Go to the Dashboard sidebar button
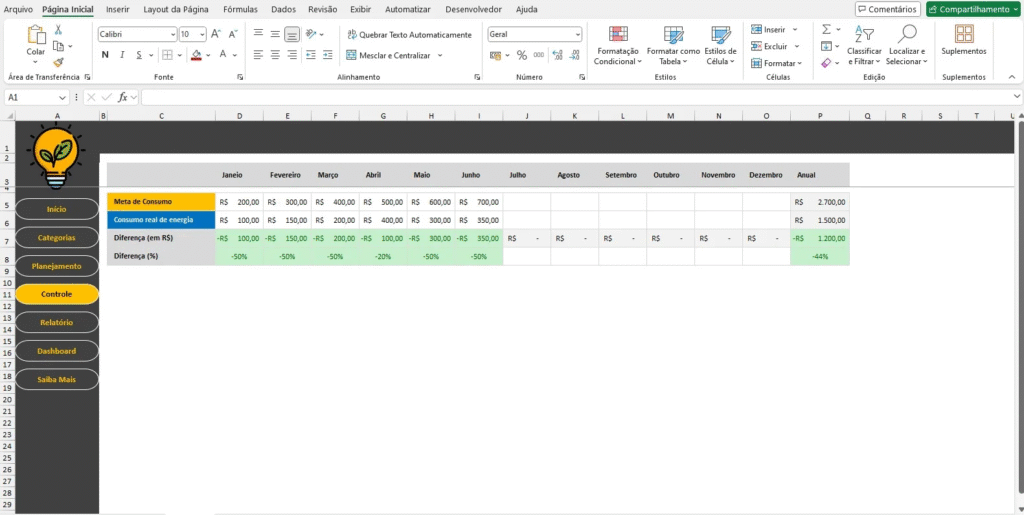The image size is (1024, 515). 57,351
